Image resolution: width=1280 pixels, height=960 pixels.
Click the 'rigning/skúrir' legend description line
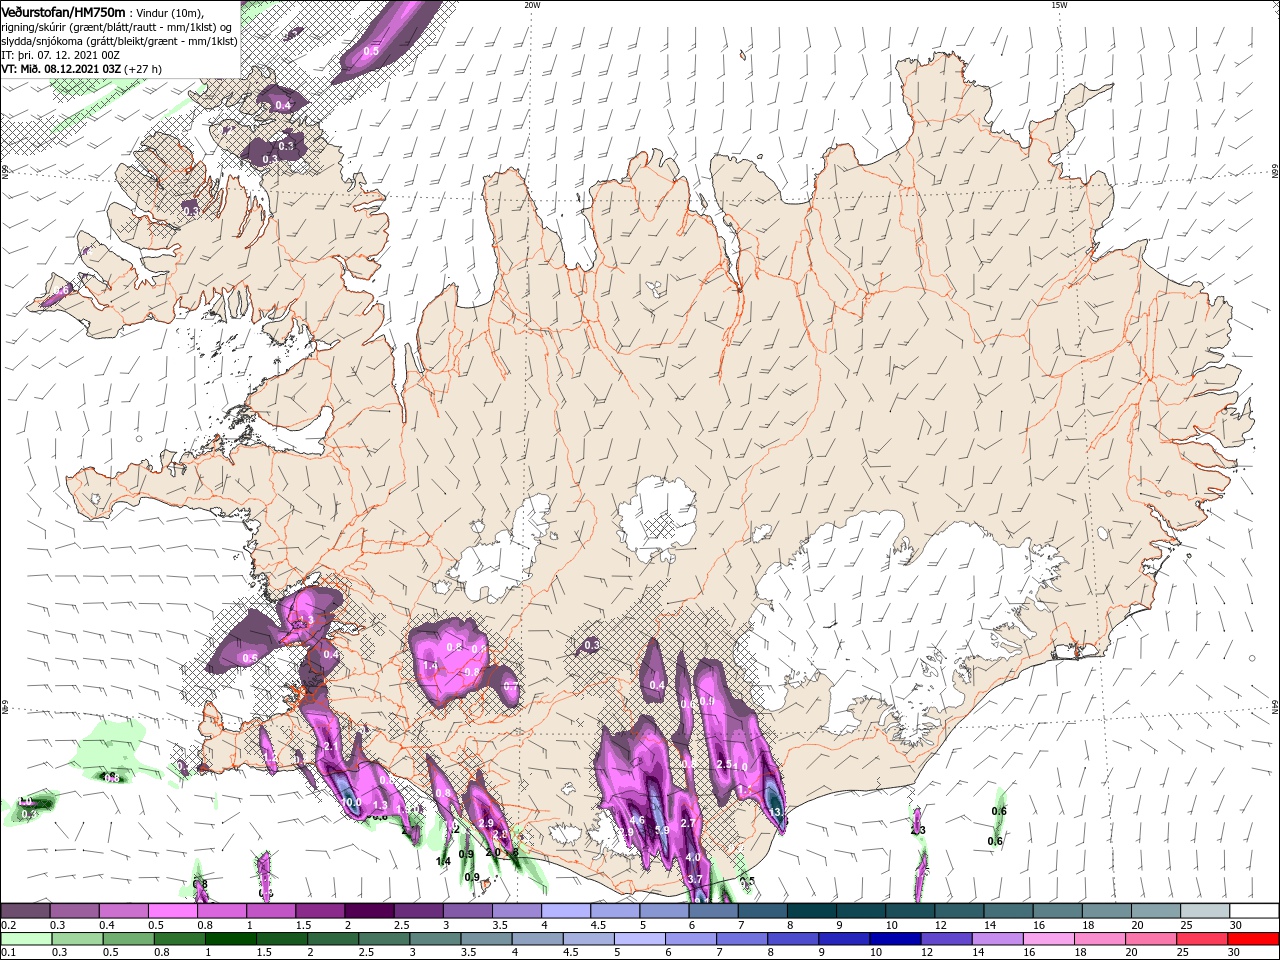118,27
